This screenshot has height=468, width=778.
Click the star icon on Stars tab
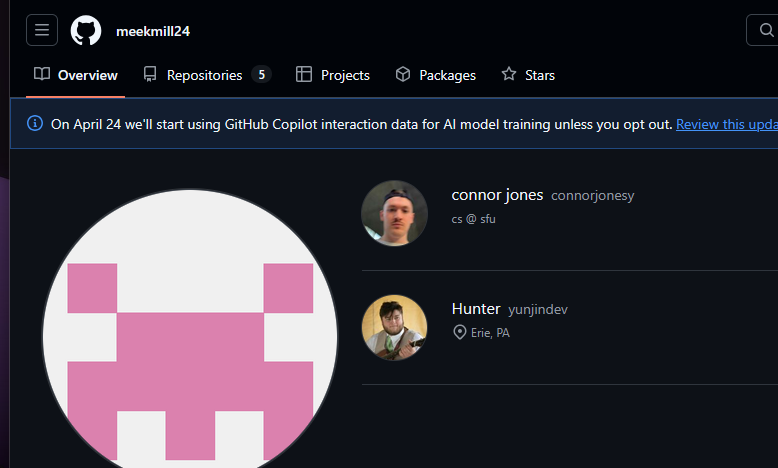[509, 74]
